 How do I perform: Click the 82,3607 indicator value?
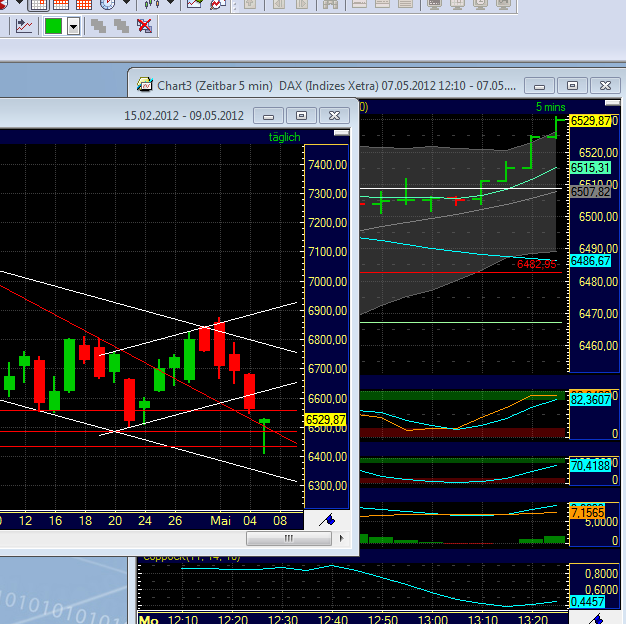coord(590,400)
